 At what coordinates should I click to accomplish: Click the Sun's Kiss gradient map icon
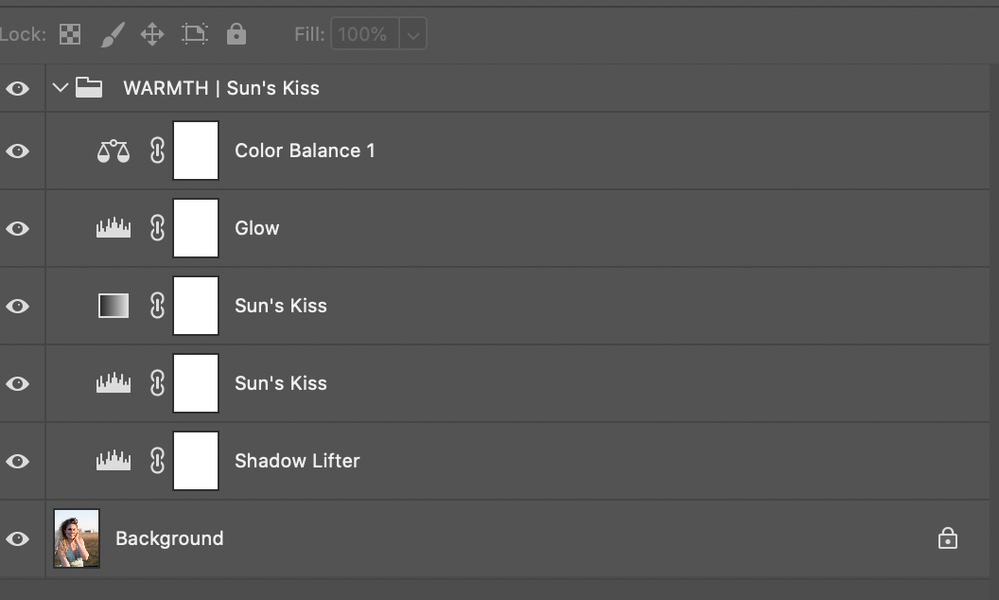[113, 306]
